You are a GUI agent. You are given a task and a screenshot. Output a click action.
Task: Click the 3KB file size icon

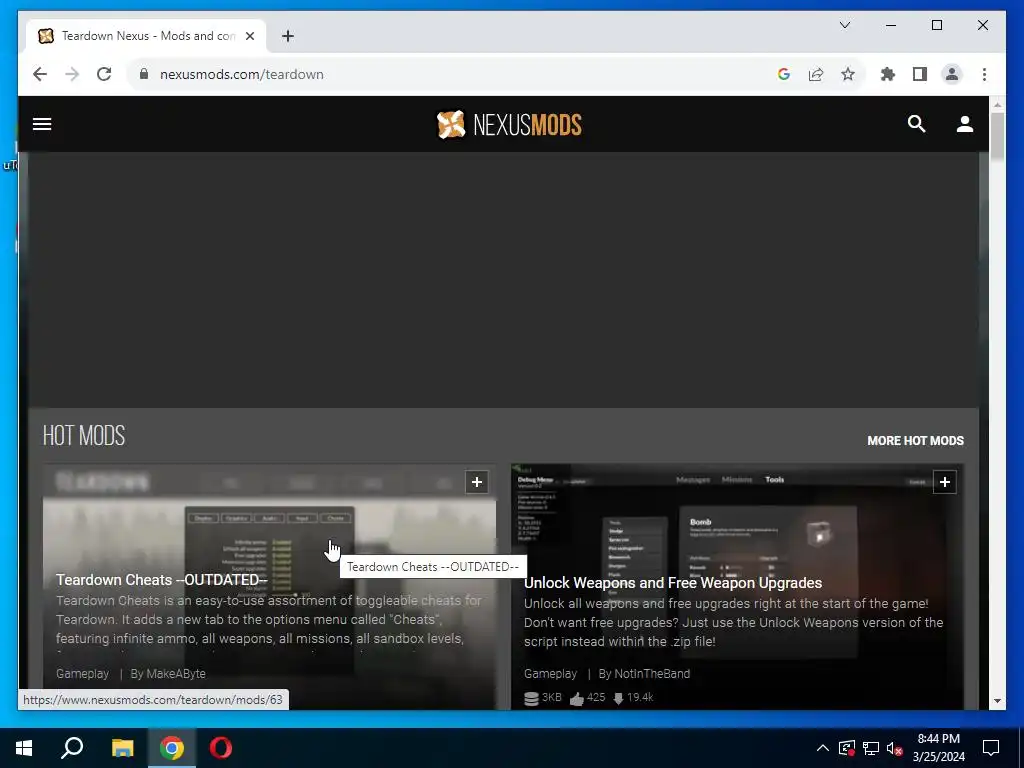[x=532, y=699]
